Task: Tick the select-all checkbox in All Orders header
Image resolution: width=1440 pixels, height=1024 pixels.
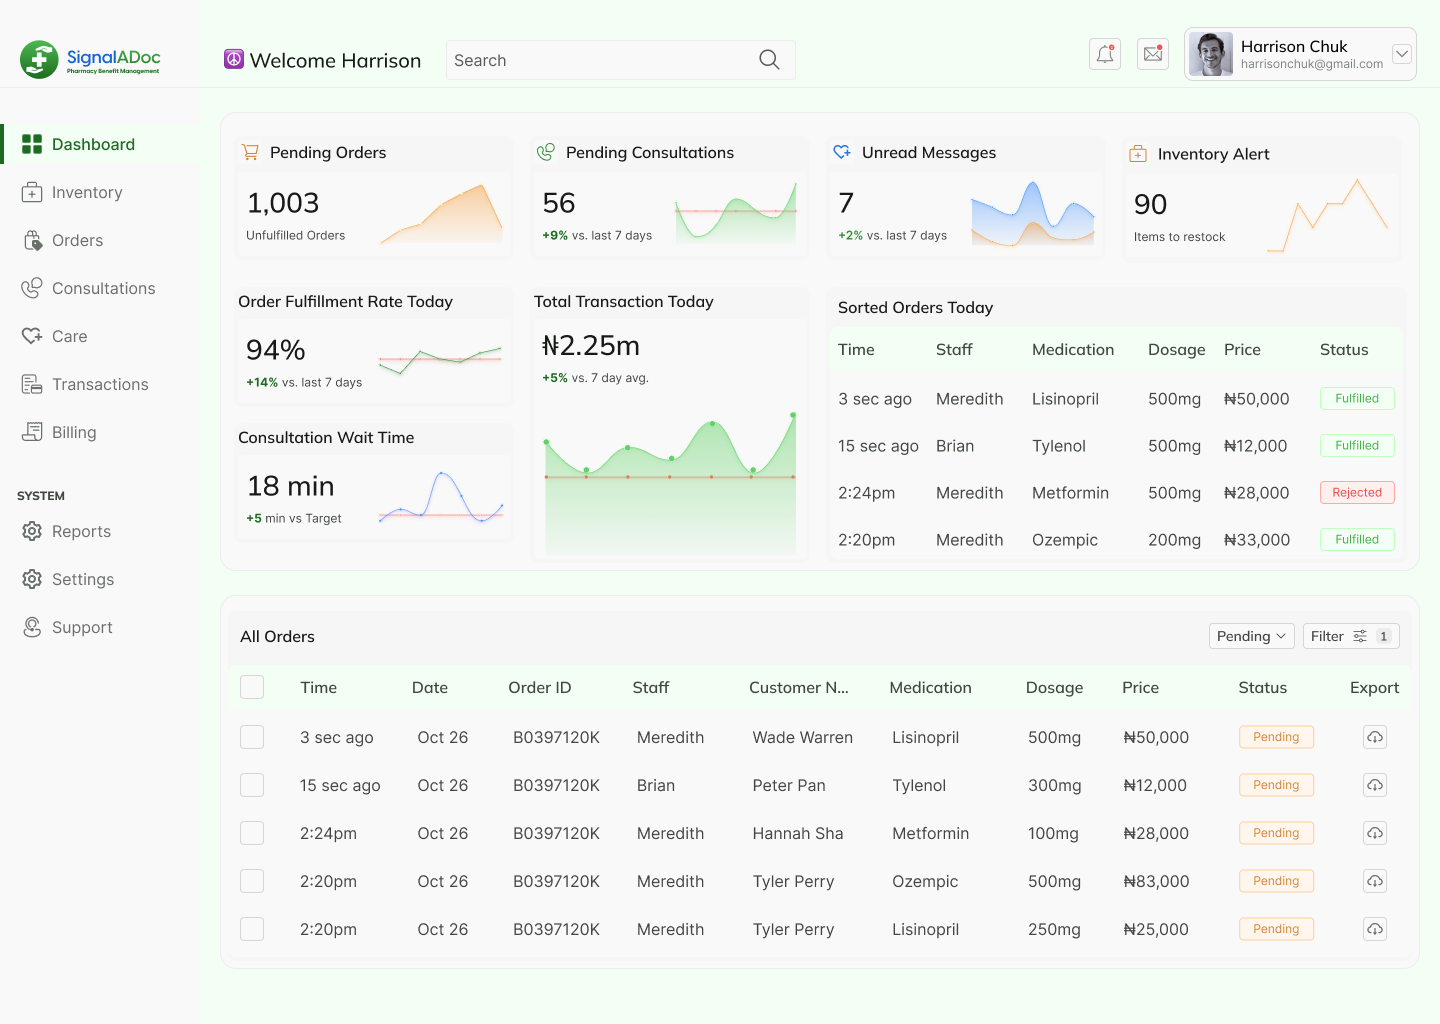Action: (252, 687)
